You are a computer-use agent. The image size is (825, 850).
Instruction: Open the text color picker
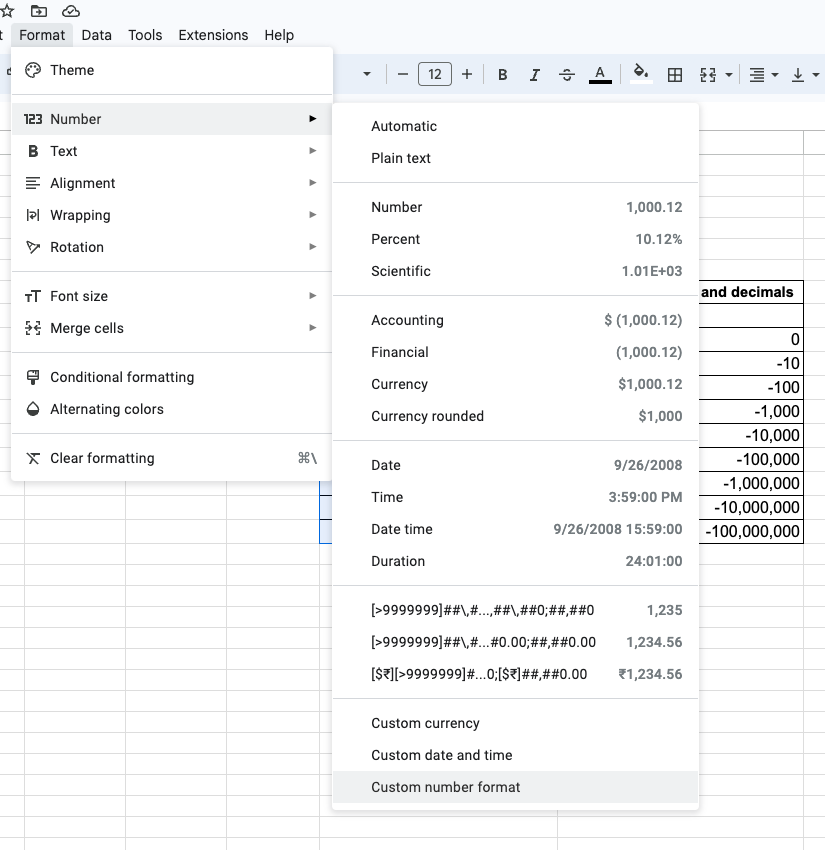(599, 74)
